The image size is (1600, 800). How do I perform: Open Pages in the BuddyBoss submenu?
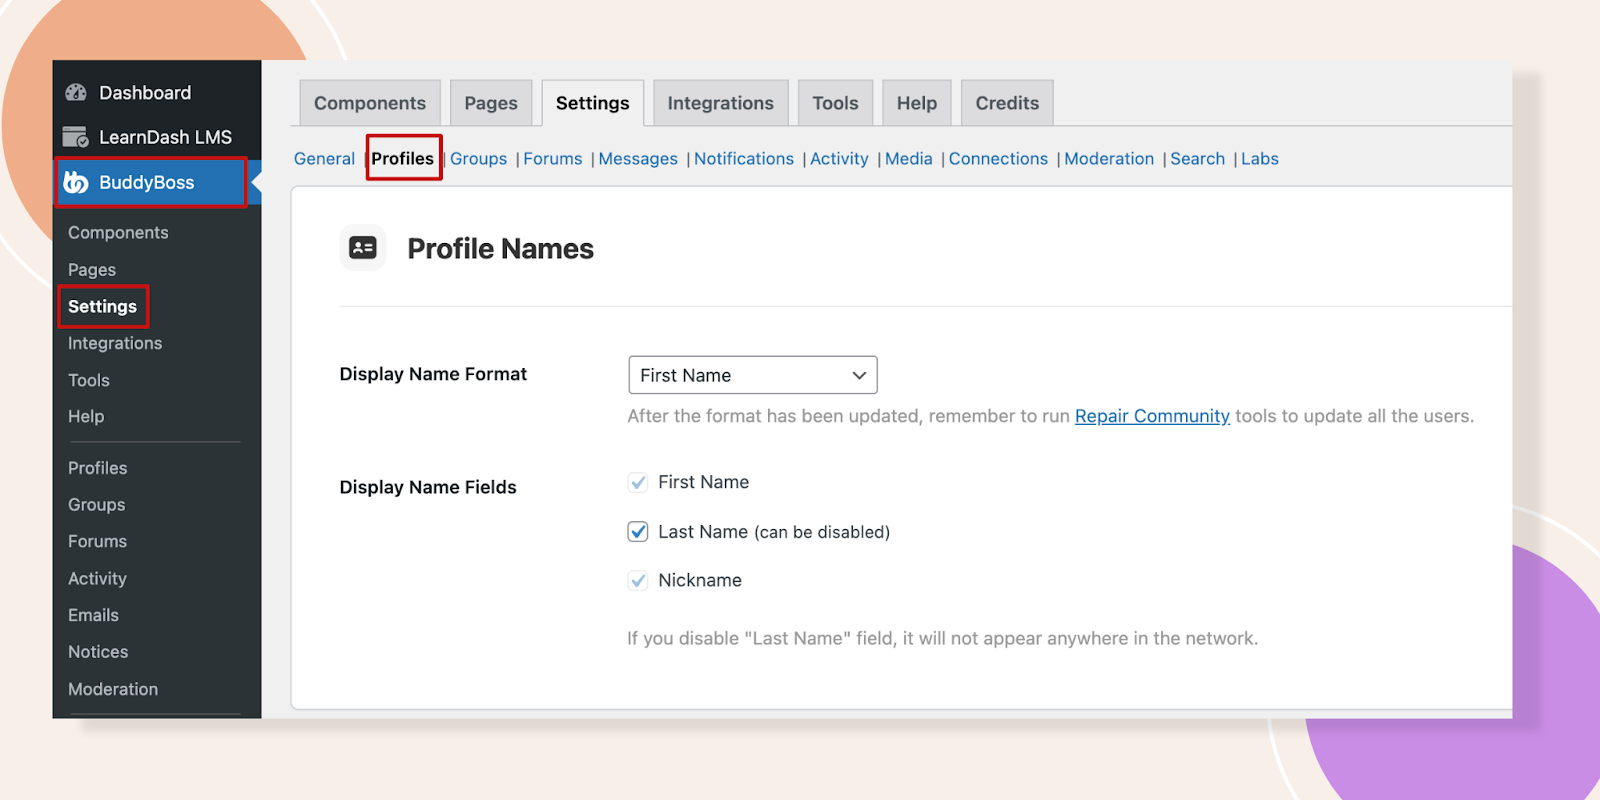coord(92,270)
